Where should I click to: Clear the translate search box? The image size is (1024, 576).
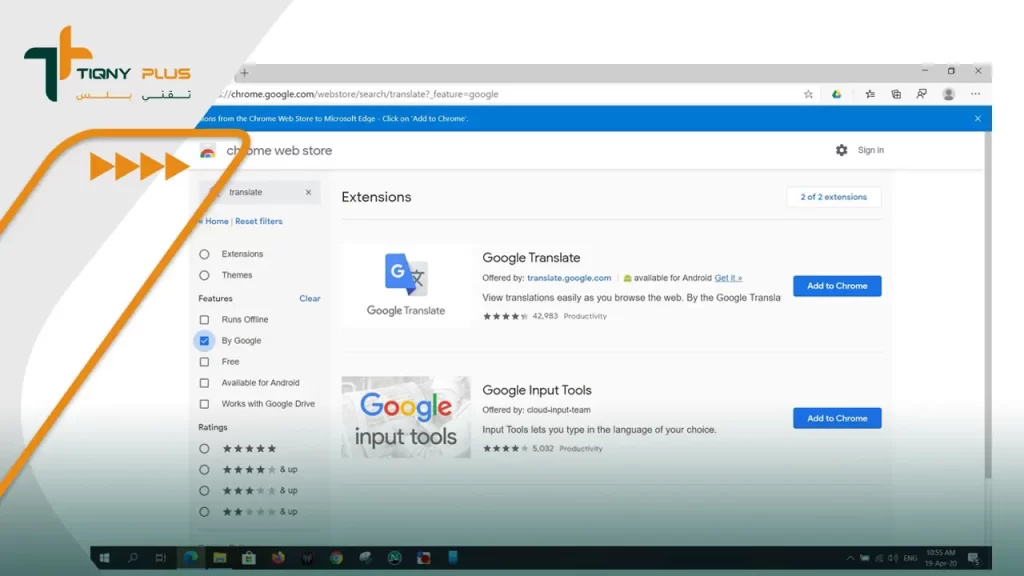pos(308,192)
